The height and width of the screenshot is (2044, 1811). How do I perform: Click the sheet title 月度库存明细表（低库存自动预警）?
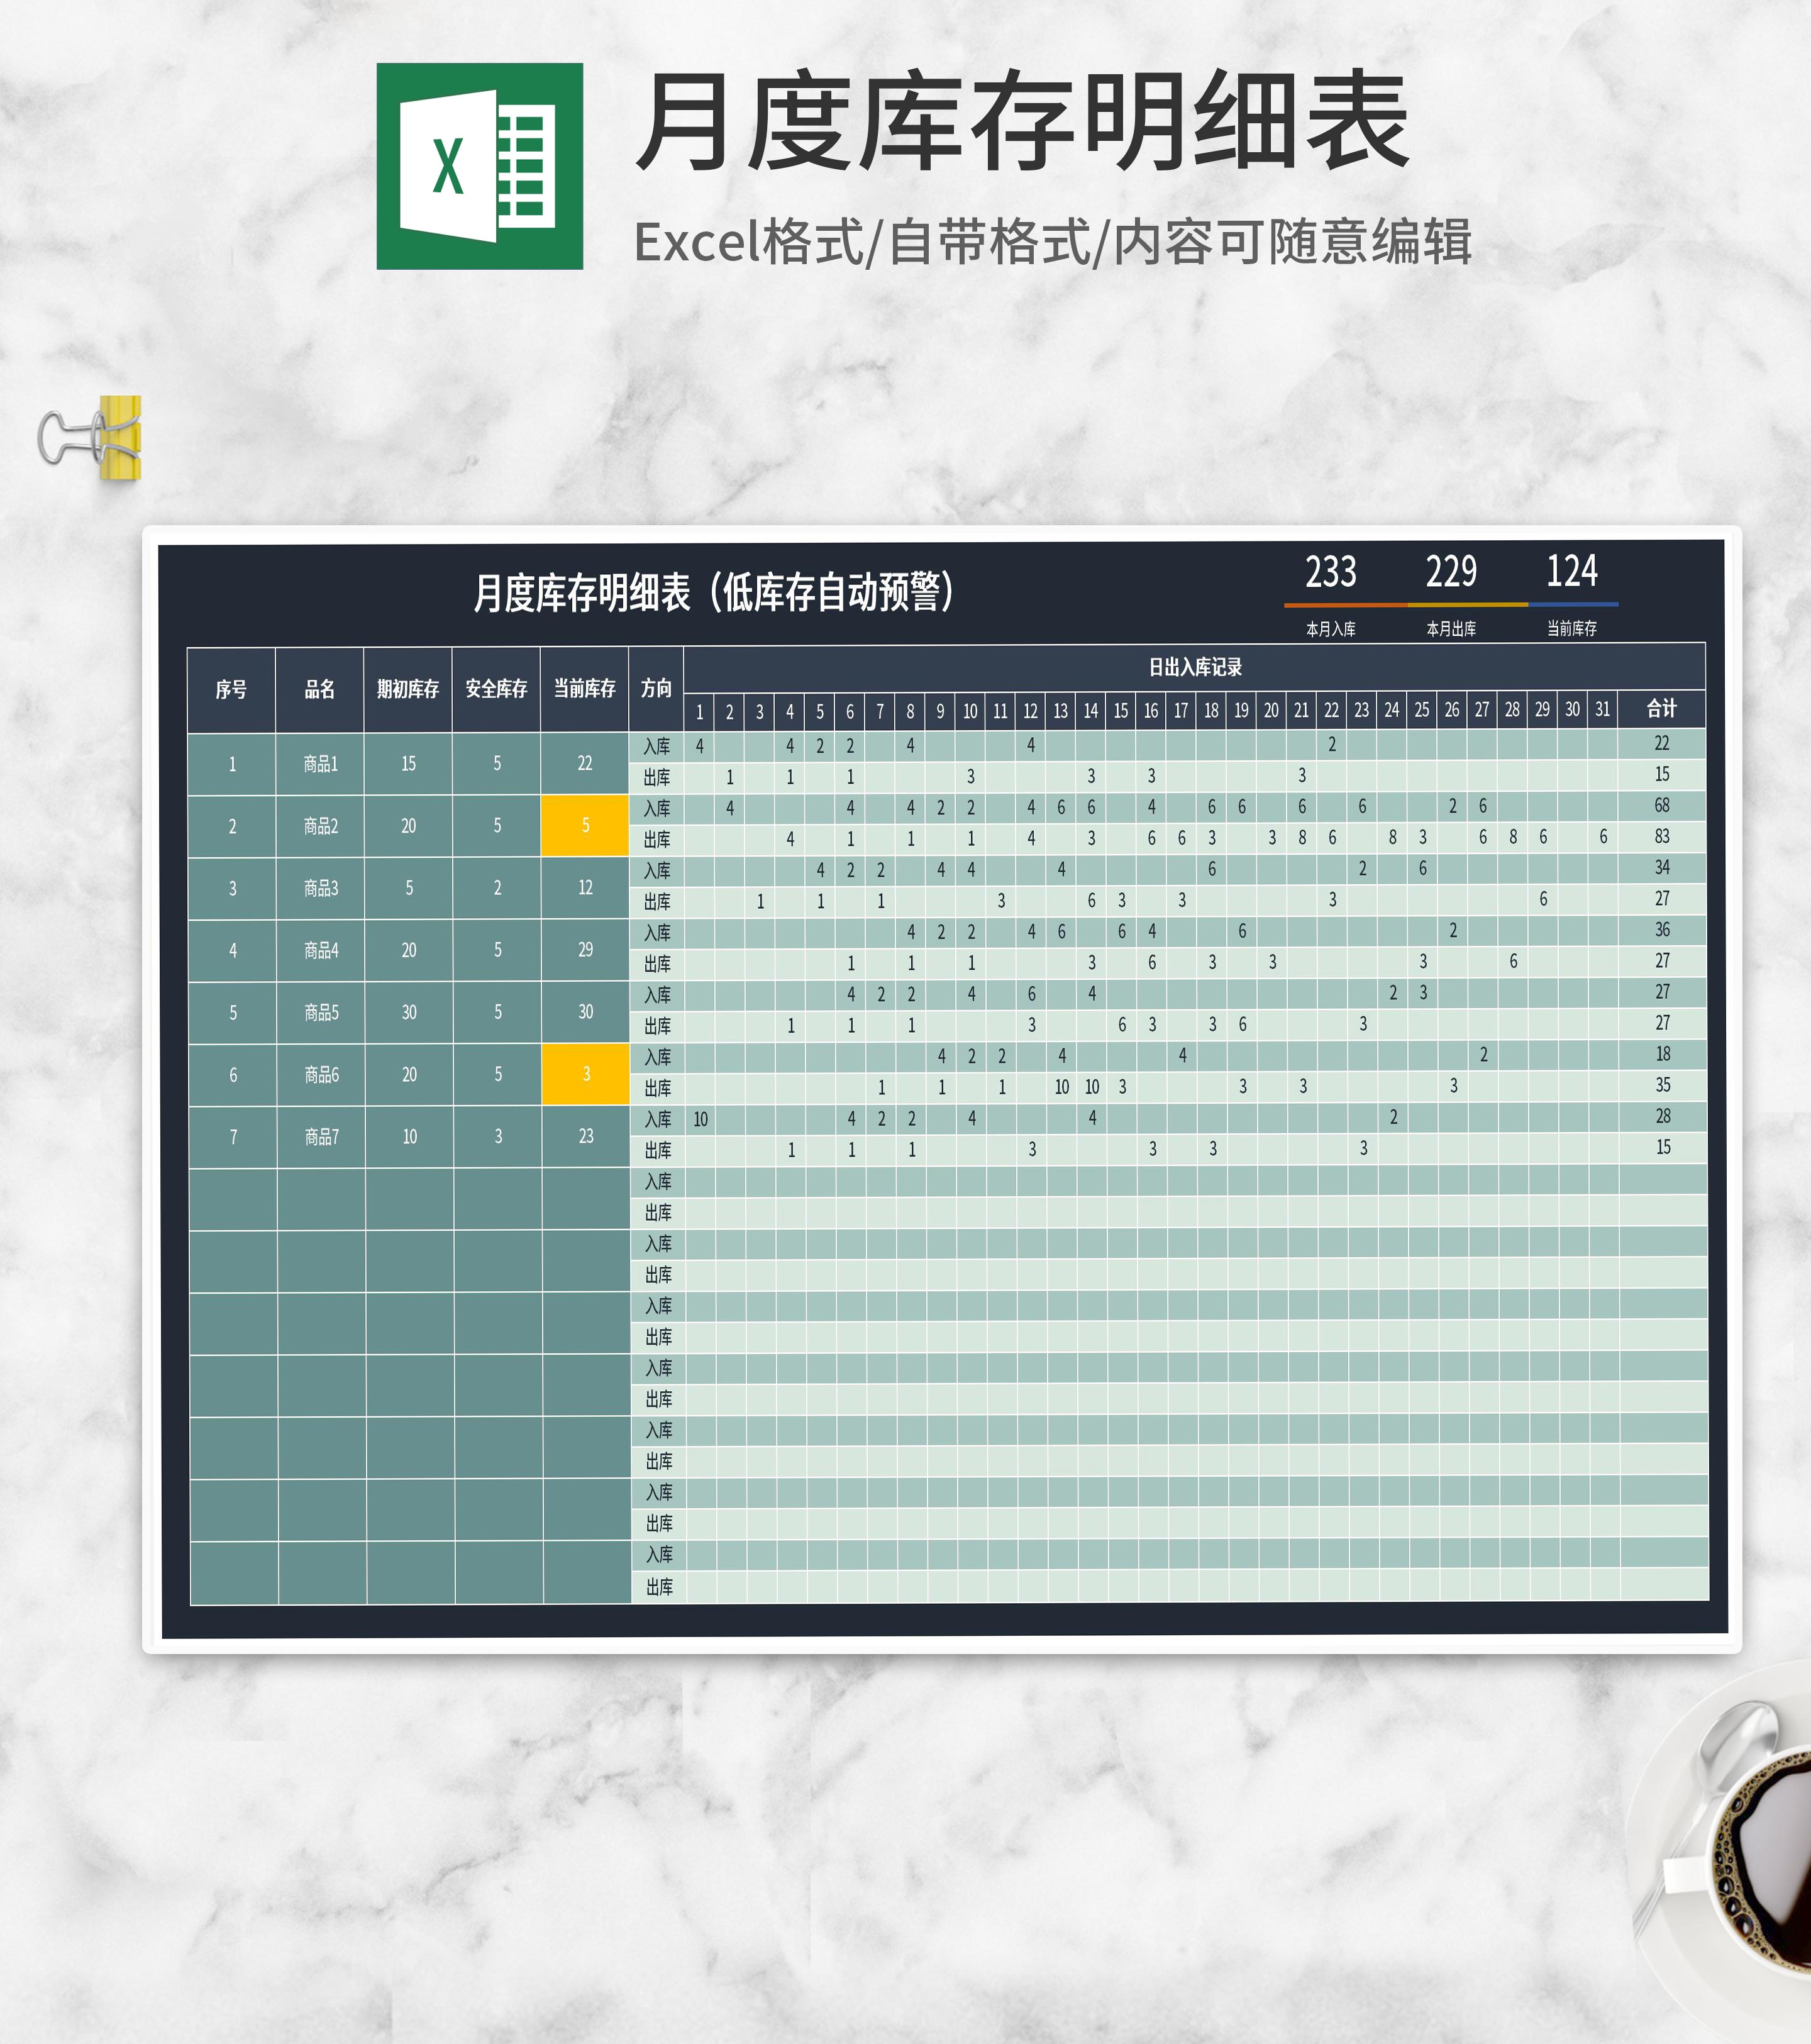pos(716,592)
